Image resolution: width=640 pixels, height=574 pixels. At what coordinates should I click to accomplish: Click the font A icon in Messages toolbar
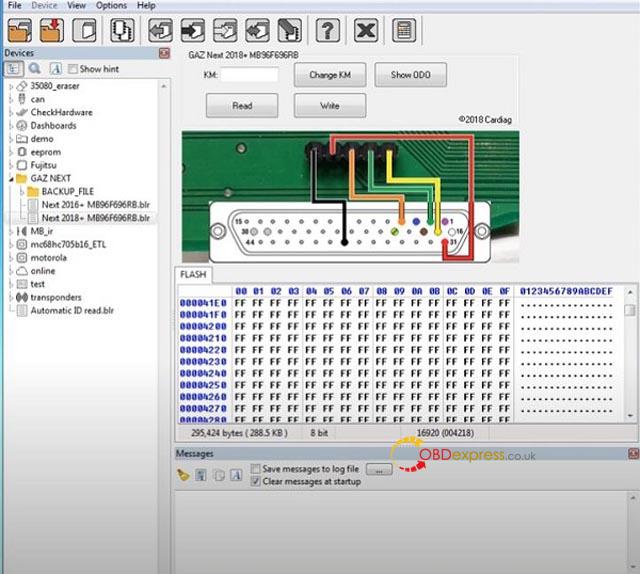point(236,475)
